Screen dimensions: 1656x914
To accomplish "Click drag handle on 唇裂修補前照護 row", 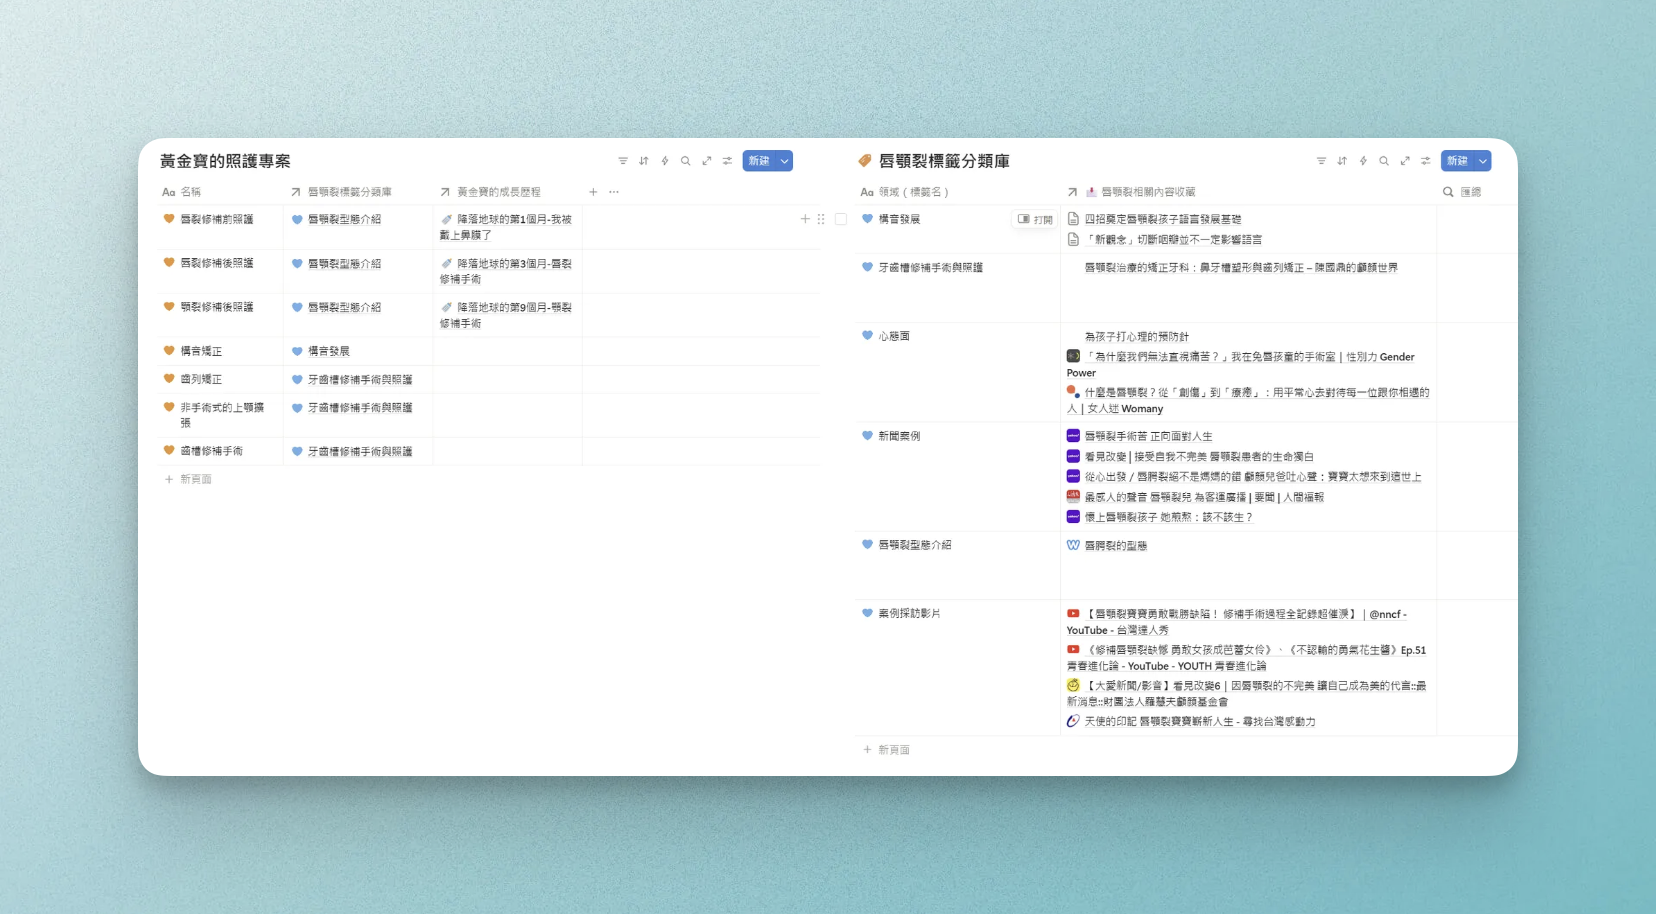I will (821, 219).
